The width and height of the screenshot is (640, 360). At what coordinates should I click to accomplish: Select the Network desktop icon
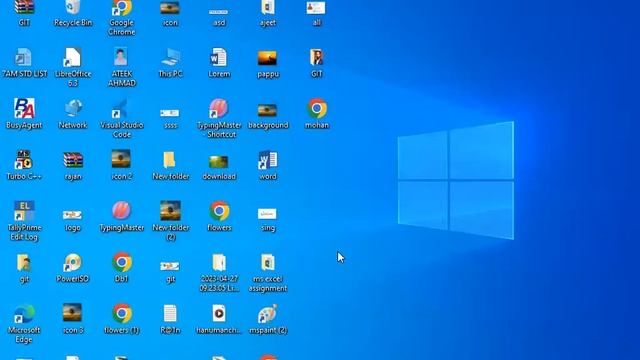tap(73, 113)
